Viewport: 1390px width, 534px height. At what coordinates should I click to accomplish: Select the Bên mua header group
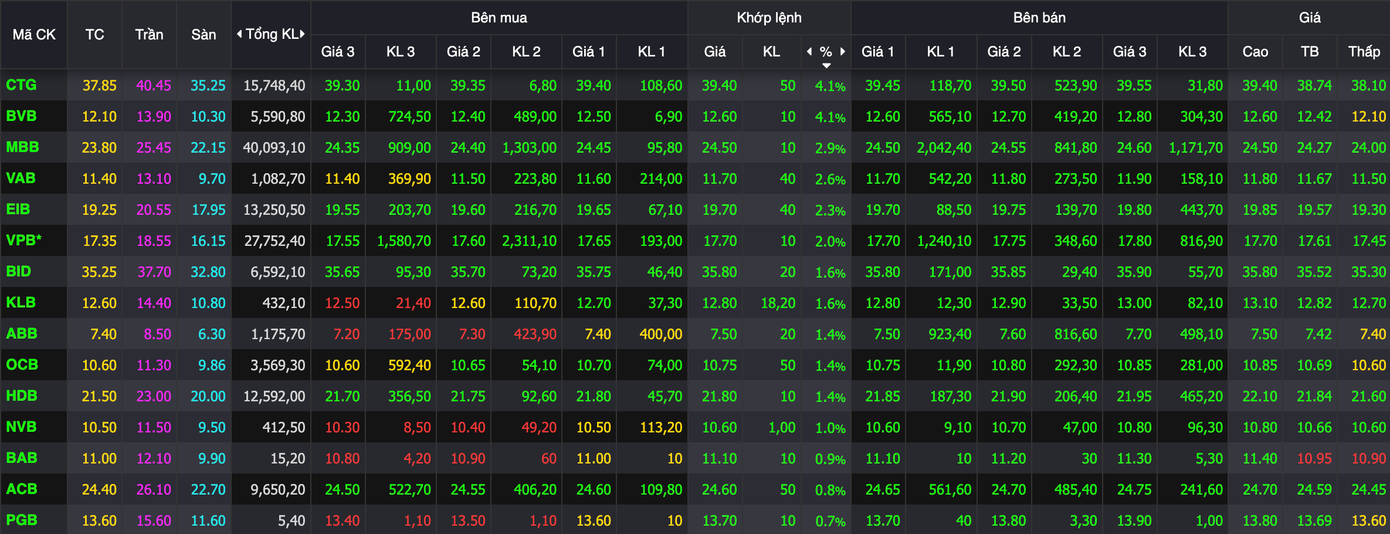(499, 17)
